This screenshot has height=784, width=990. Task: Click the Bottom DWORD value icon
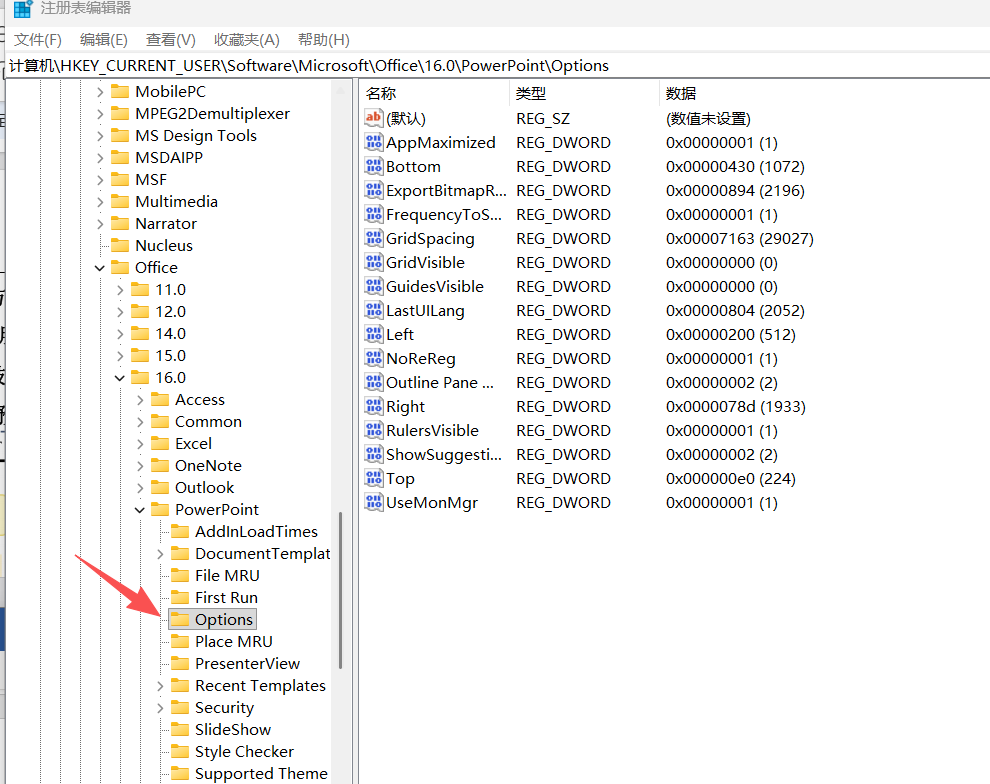tap(374, 167)
